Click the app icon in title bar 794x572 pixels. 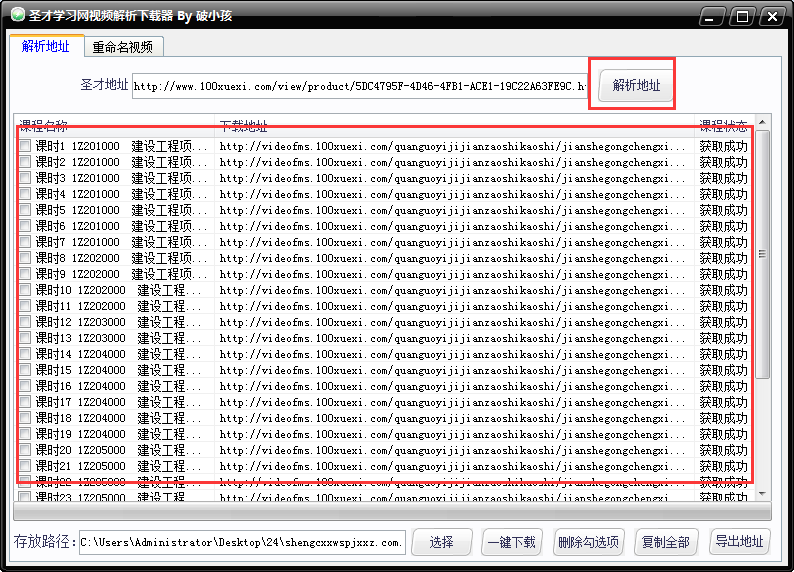(17, 16)
